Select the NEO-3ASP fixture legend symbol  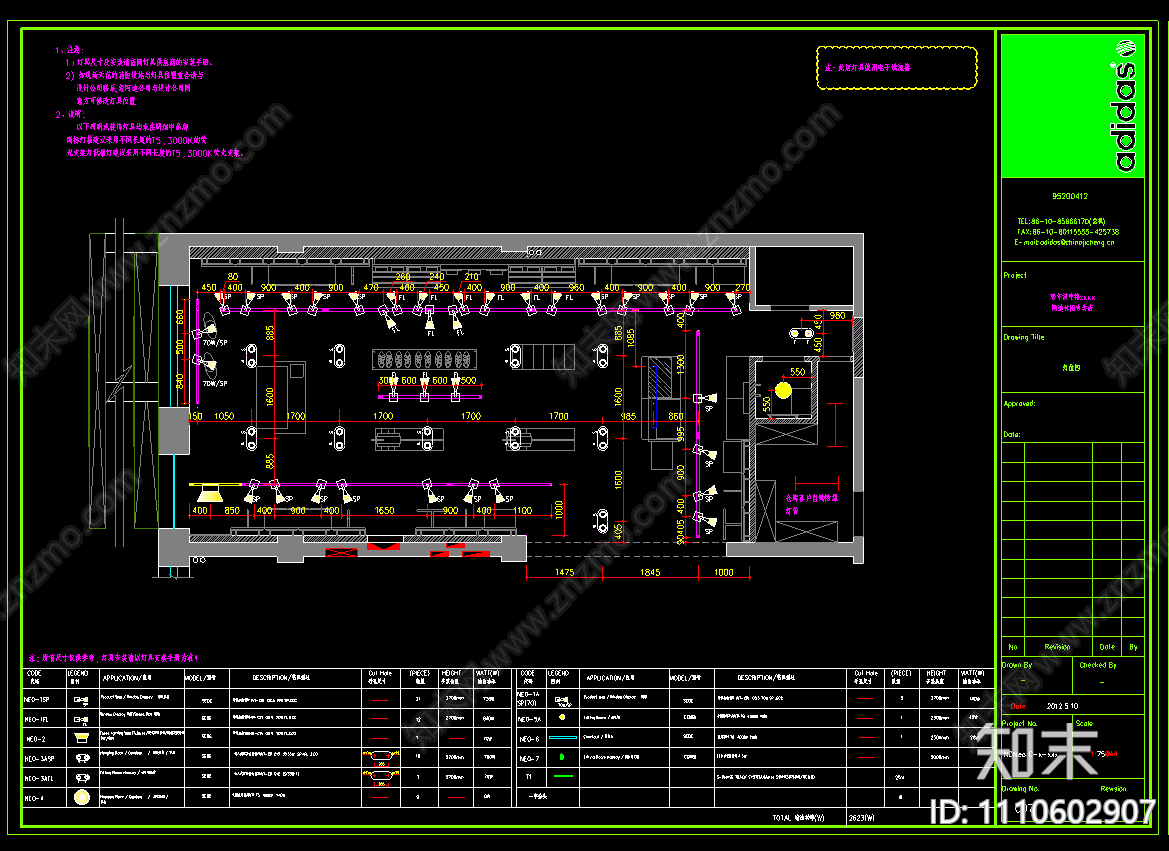(81, 758)
